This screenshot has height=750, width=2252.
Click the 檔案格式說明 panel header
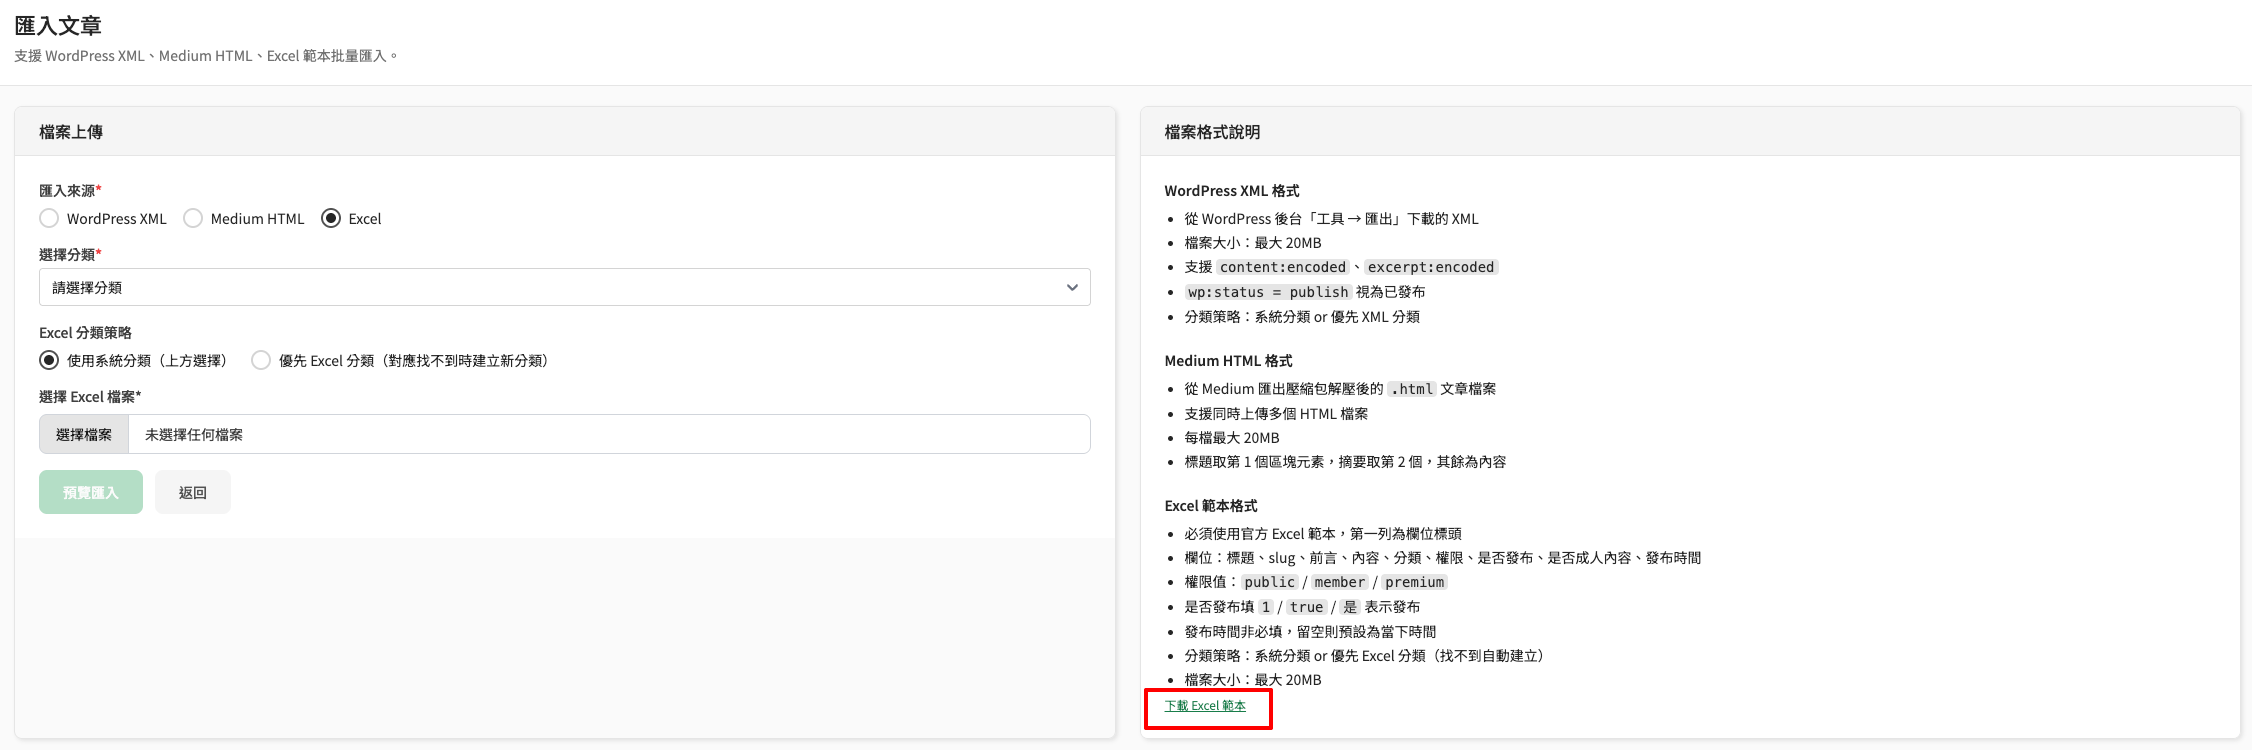tap(1690, 132)
